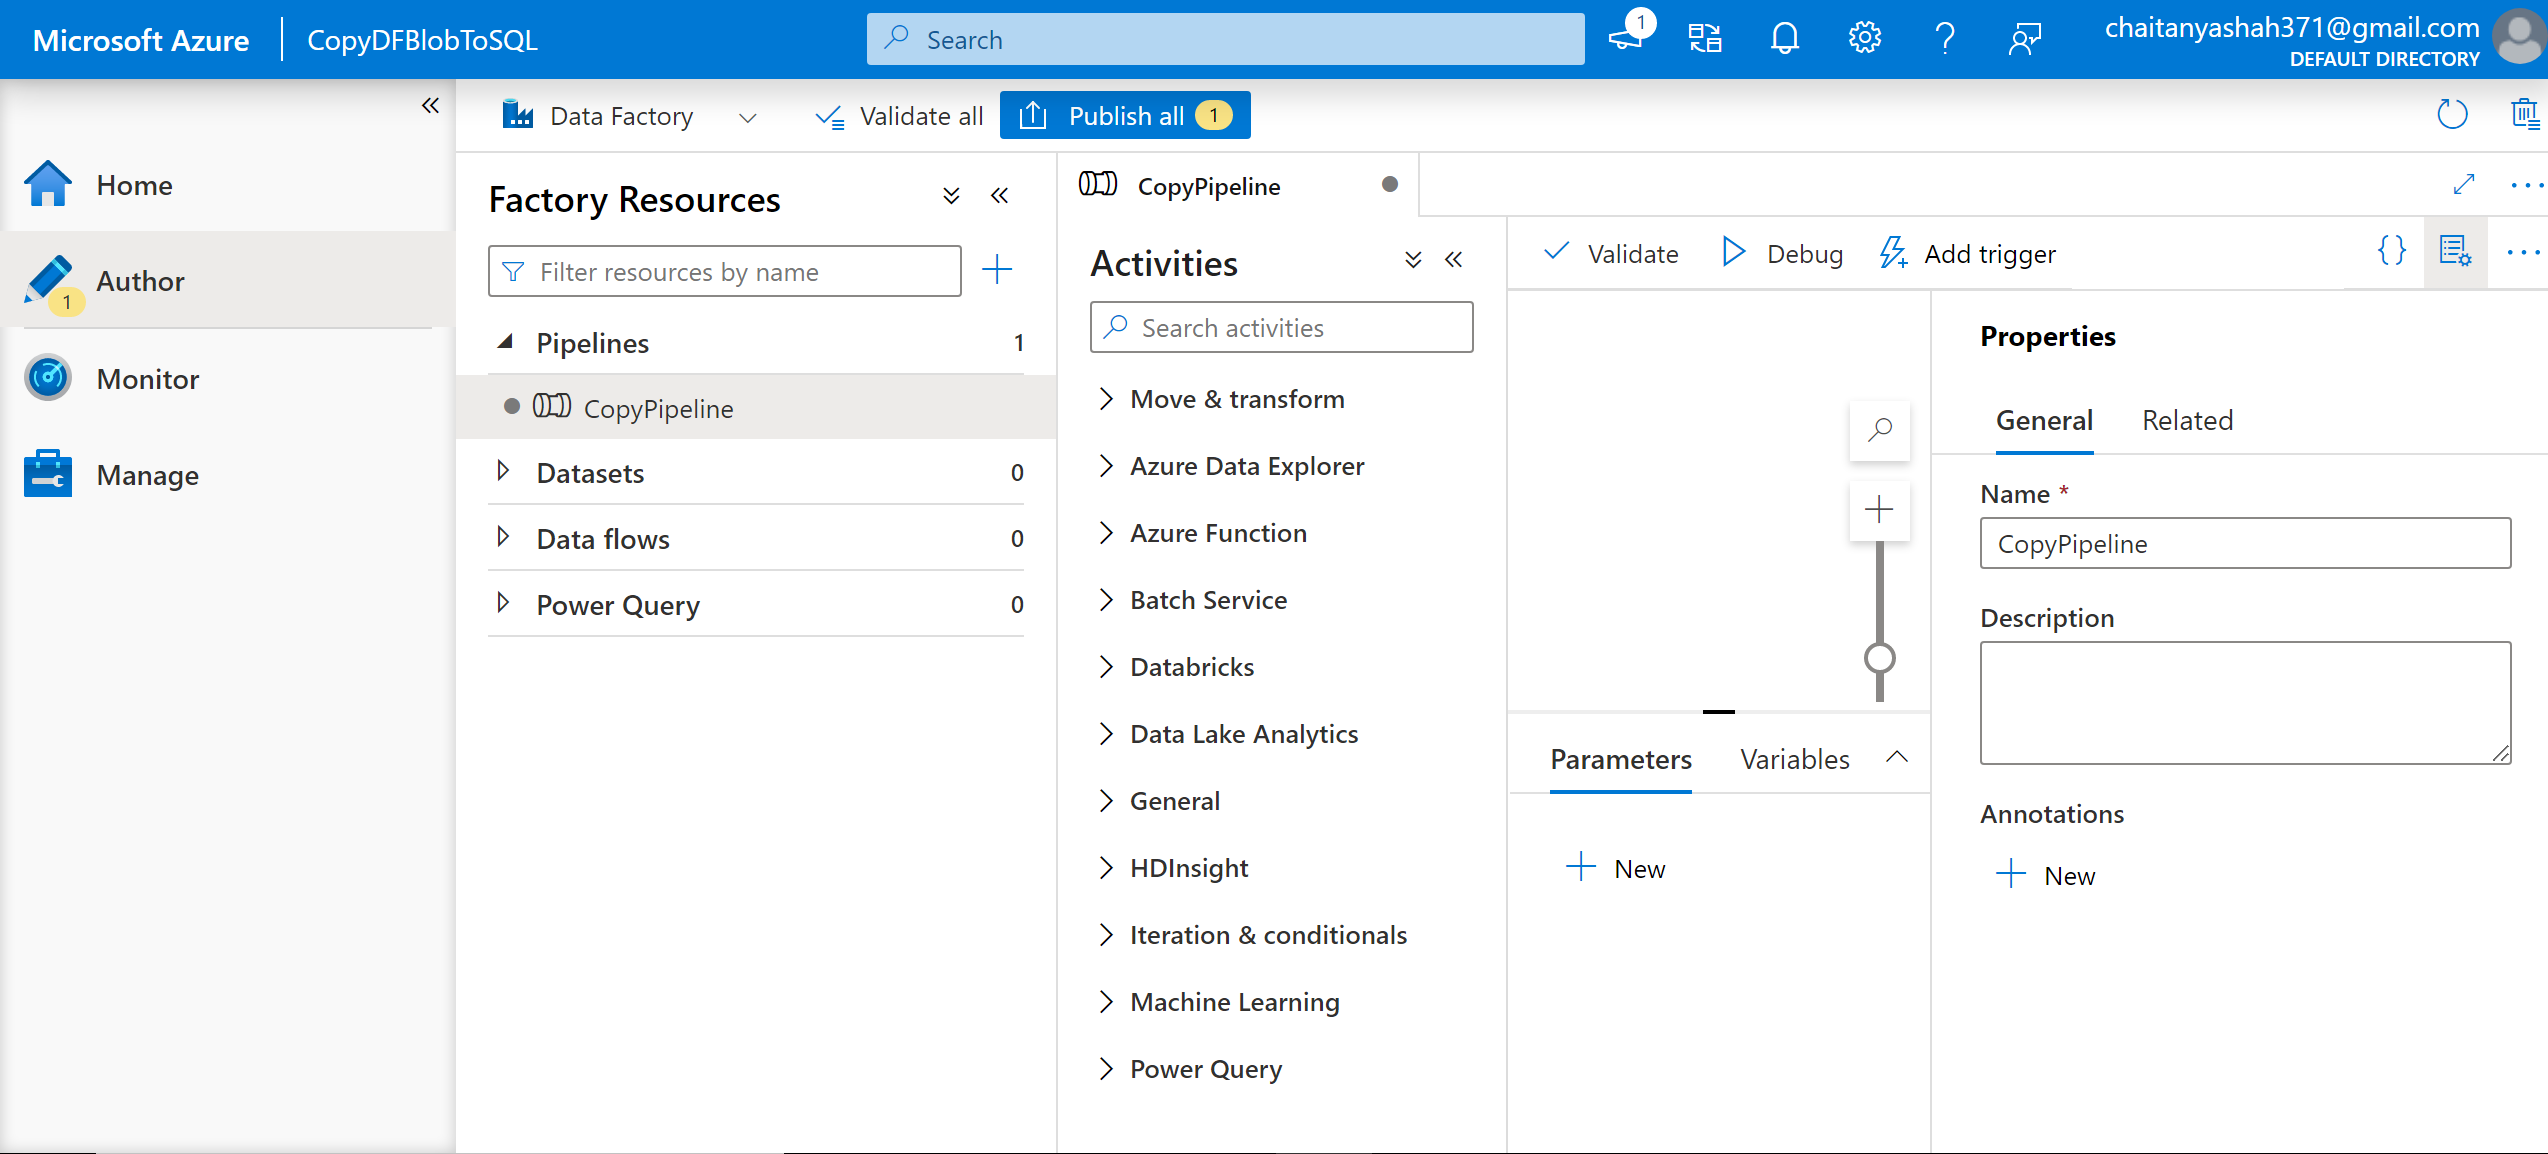Add new resource with plus icon

[x=997, y=269]
